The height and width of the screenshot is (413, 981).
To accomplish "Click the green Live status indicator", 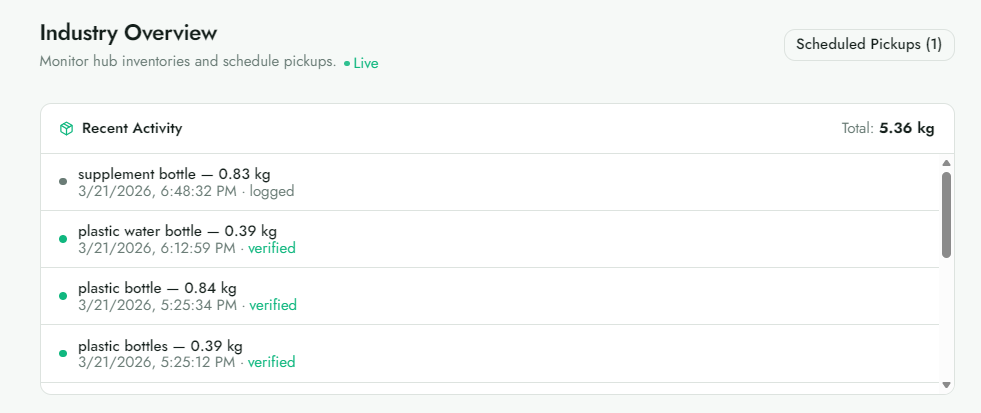I will (361, 63).
